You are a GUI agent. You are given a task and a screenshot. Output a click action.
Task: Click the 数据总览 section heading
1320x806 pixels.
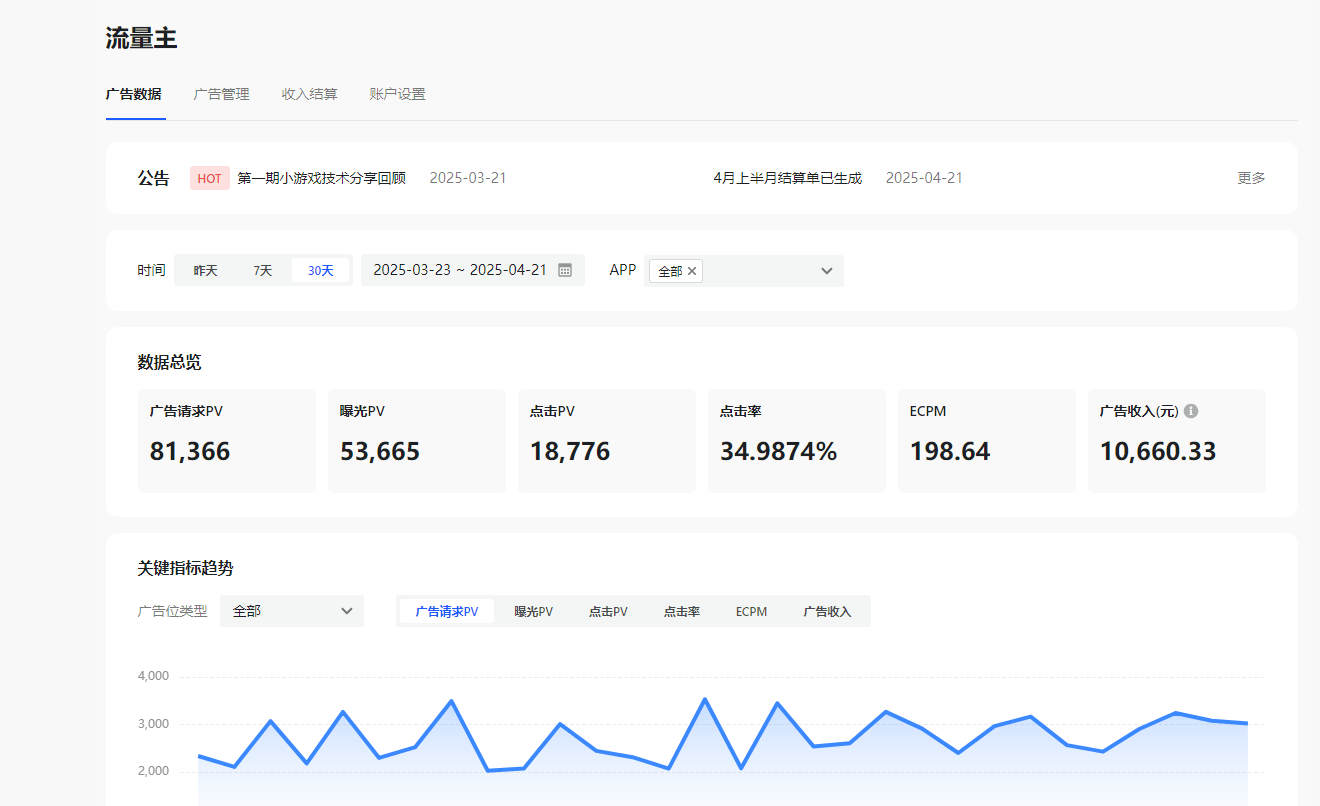tap(170, 362)
